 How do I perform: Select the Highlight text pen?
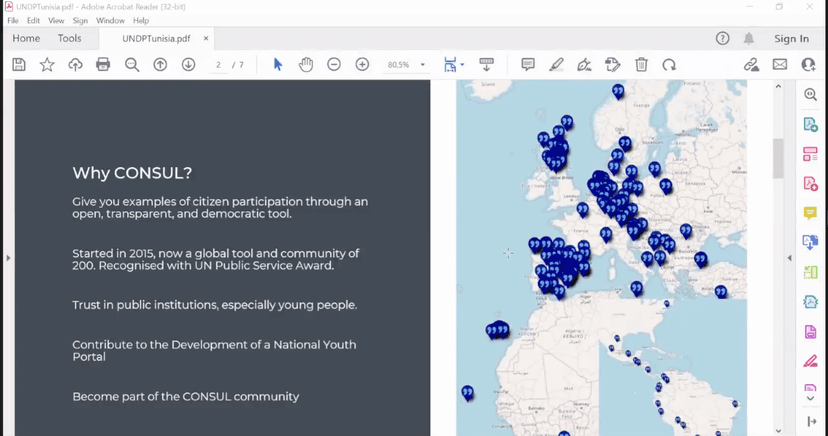pos(556,65)
